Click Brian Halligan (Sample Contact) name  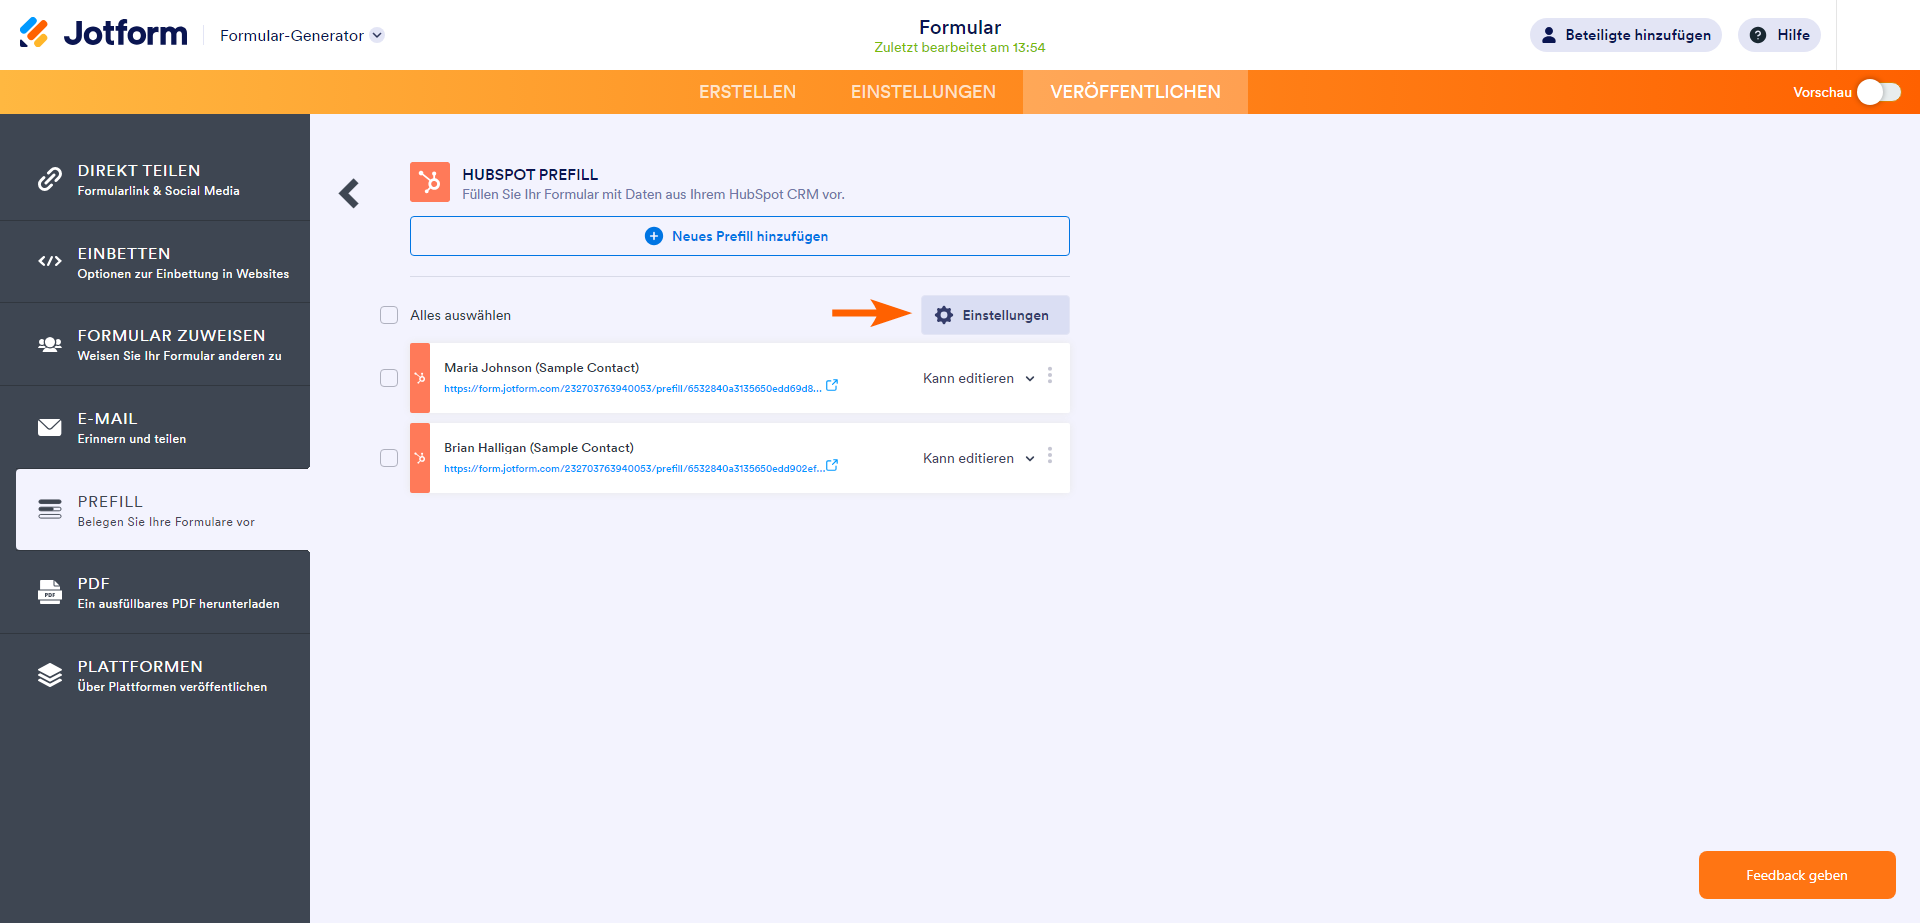(539, 448)
